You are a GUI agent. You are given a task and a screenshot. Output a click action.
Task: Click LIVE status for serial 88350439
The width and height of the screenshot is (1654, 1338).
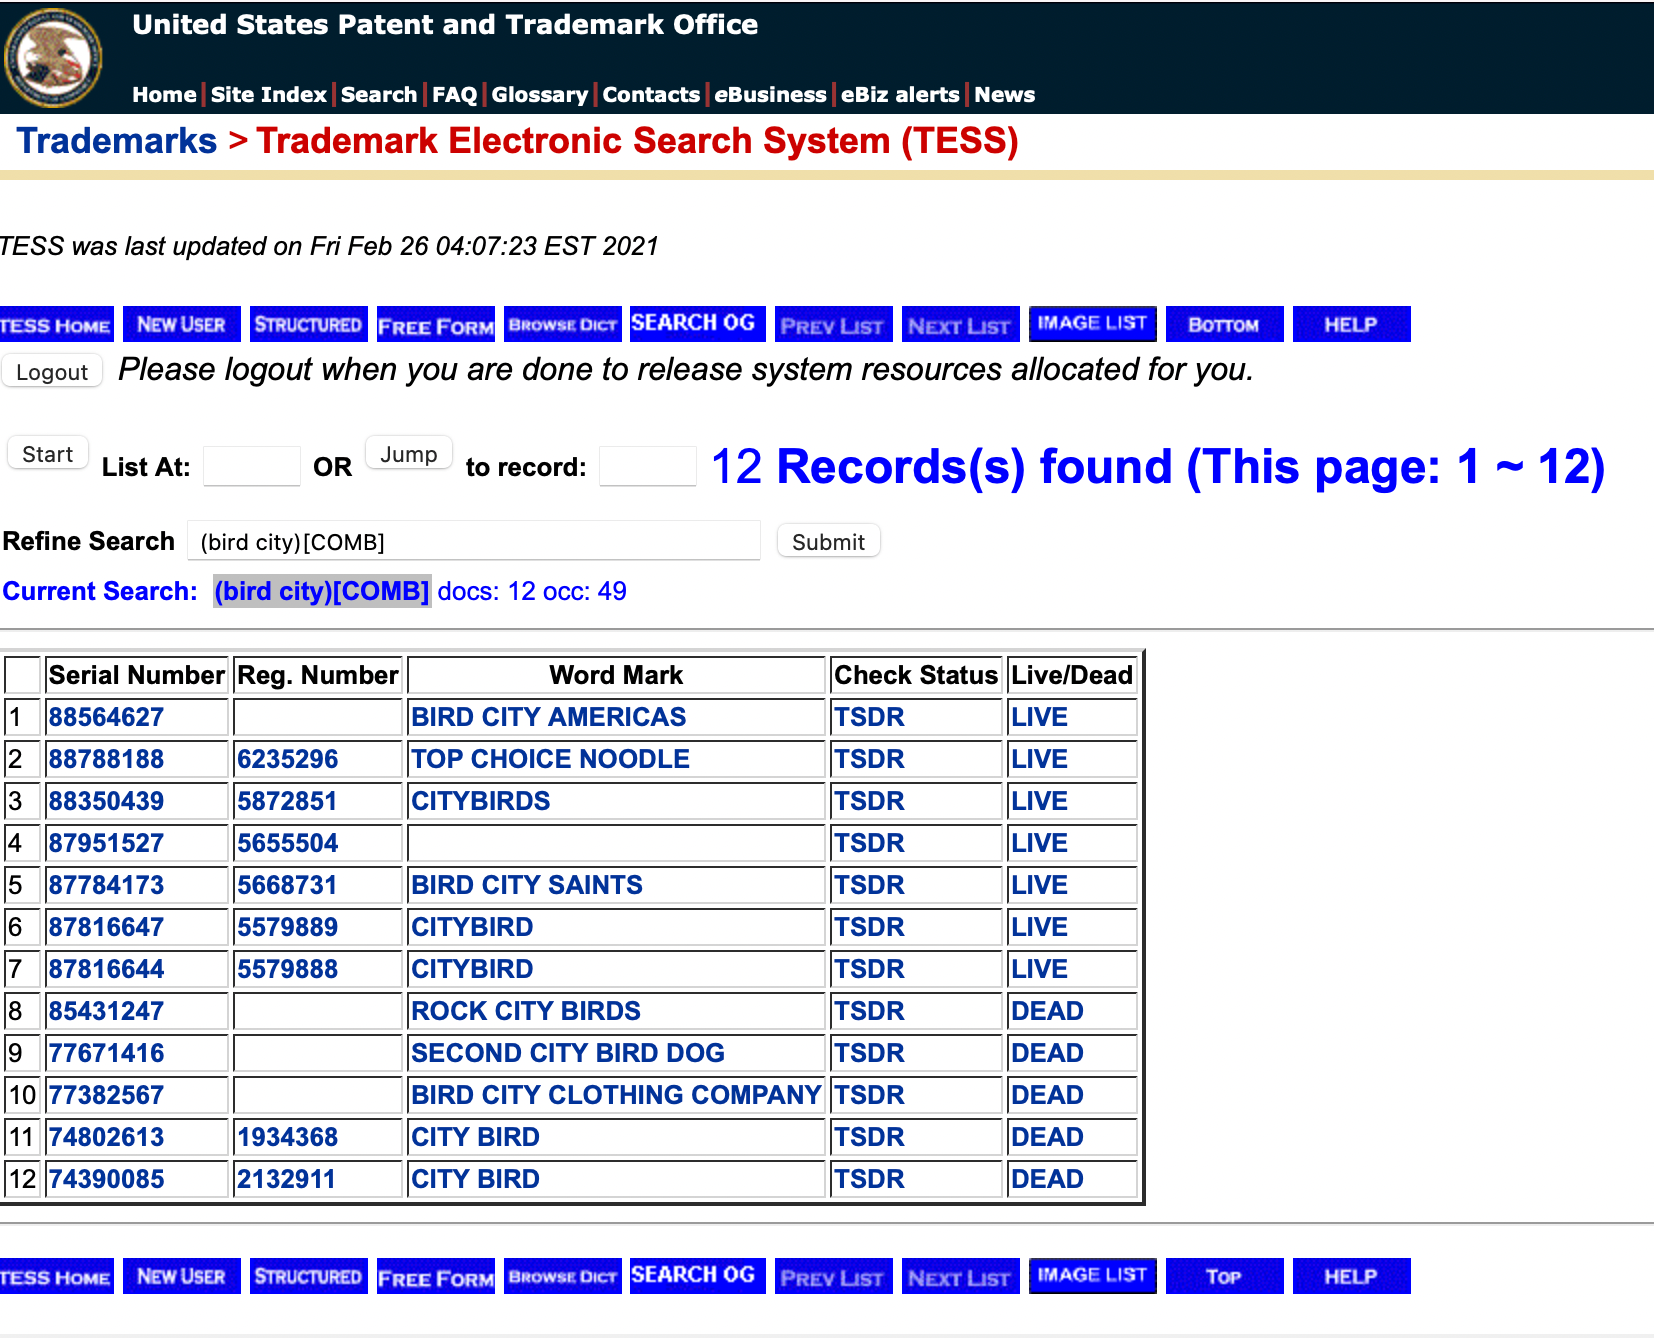pos(1039,801)
